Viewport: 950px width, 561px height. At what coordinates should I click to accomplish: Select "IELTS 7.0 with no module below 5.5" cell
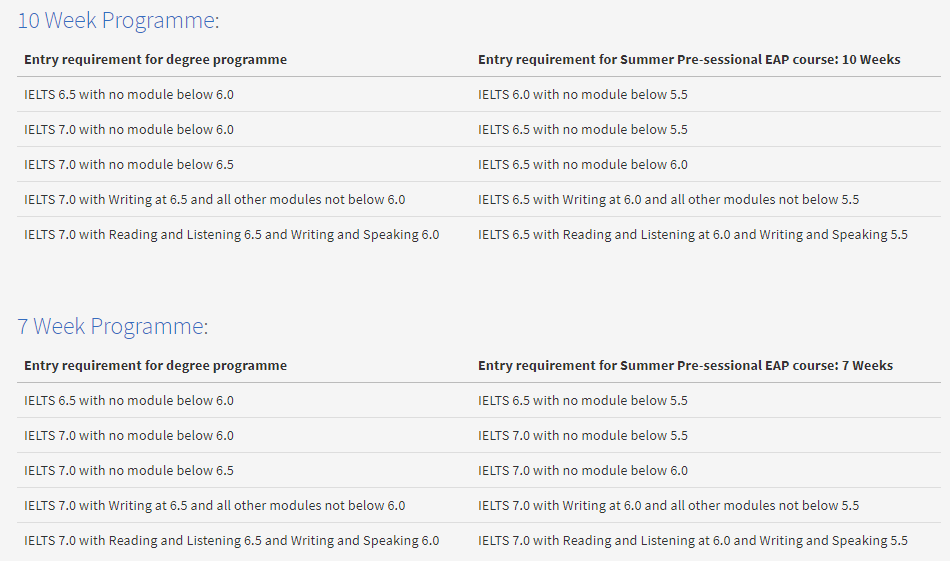(x=583, y=436)
